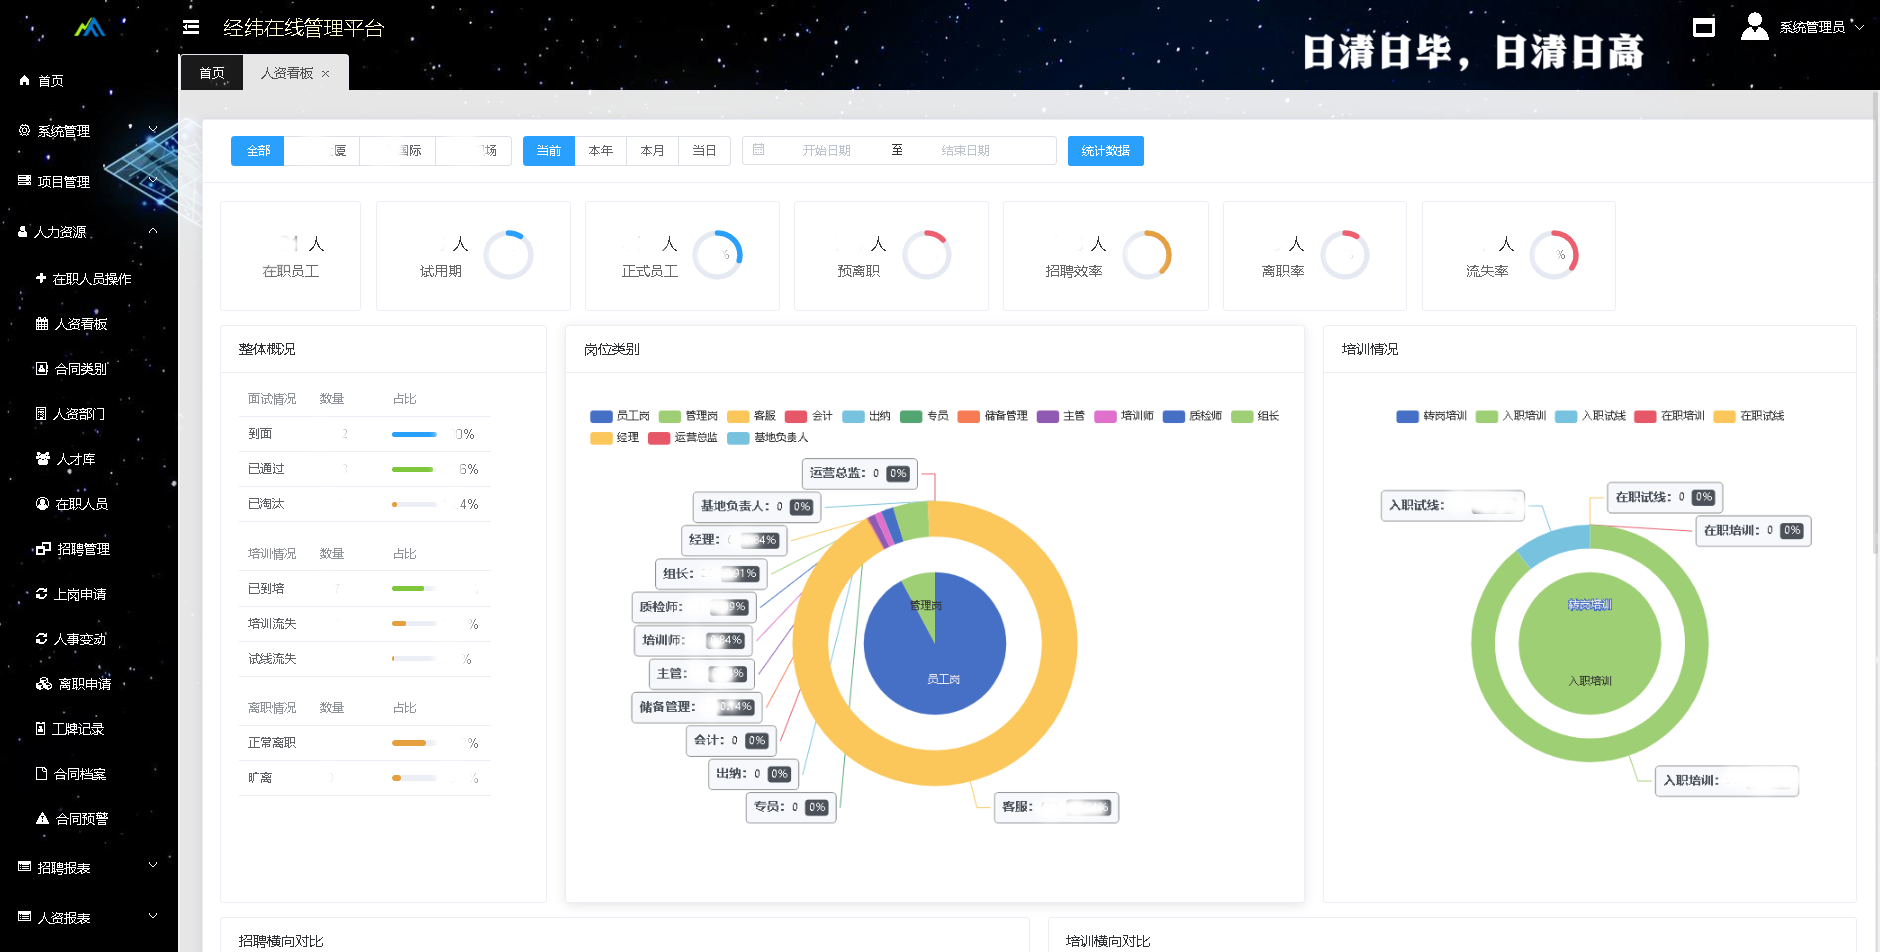Open 首页 home icon in sidebar
Image resolution: width=1880 pixels, height=952 pixels.
point(25,81)
